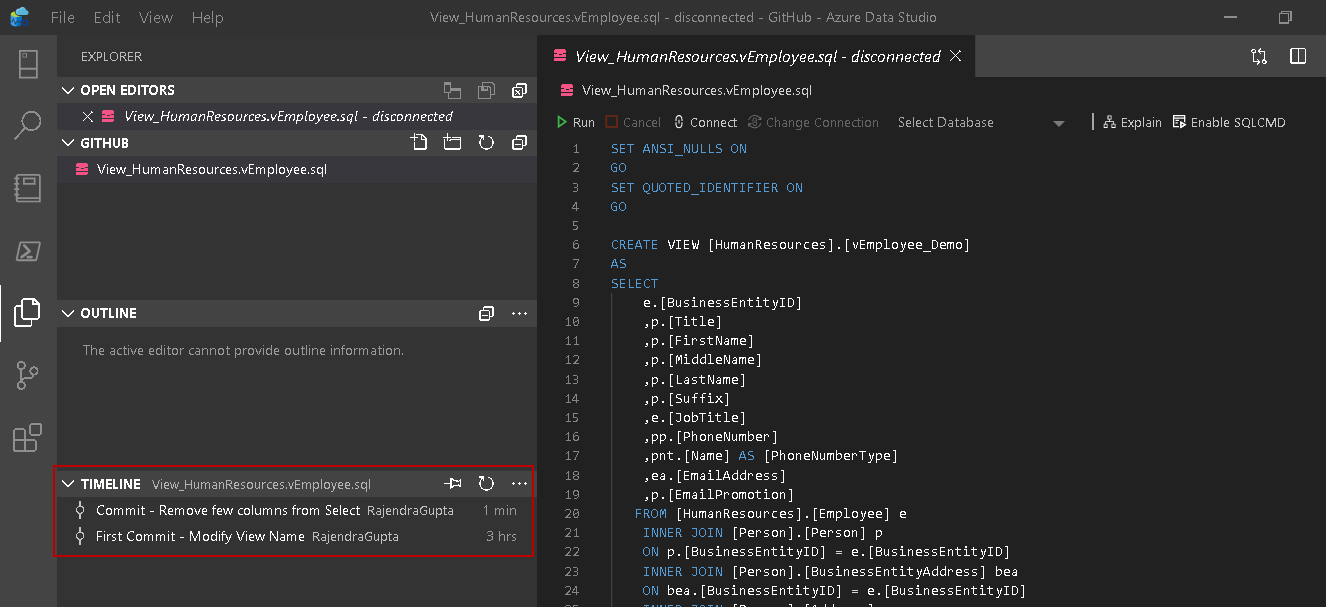Open the View menu
1326x607 pixels.
[156, 17]
